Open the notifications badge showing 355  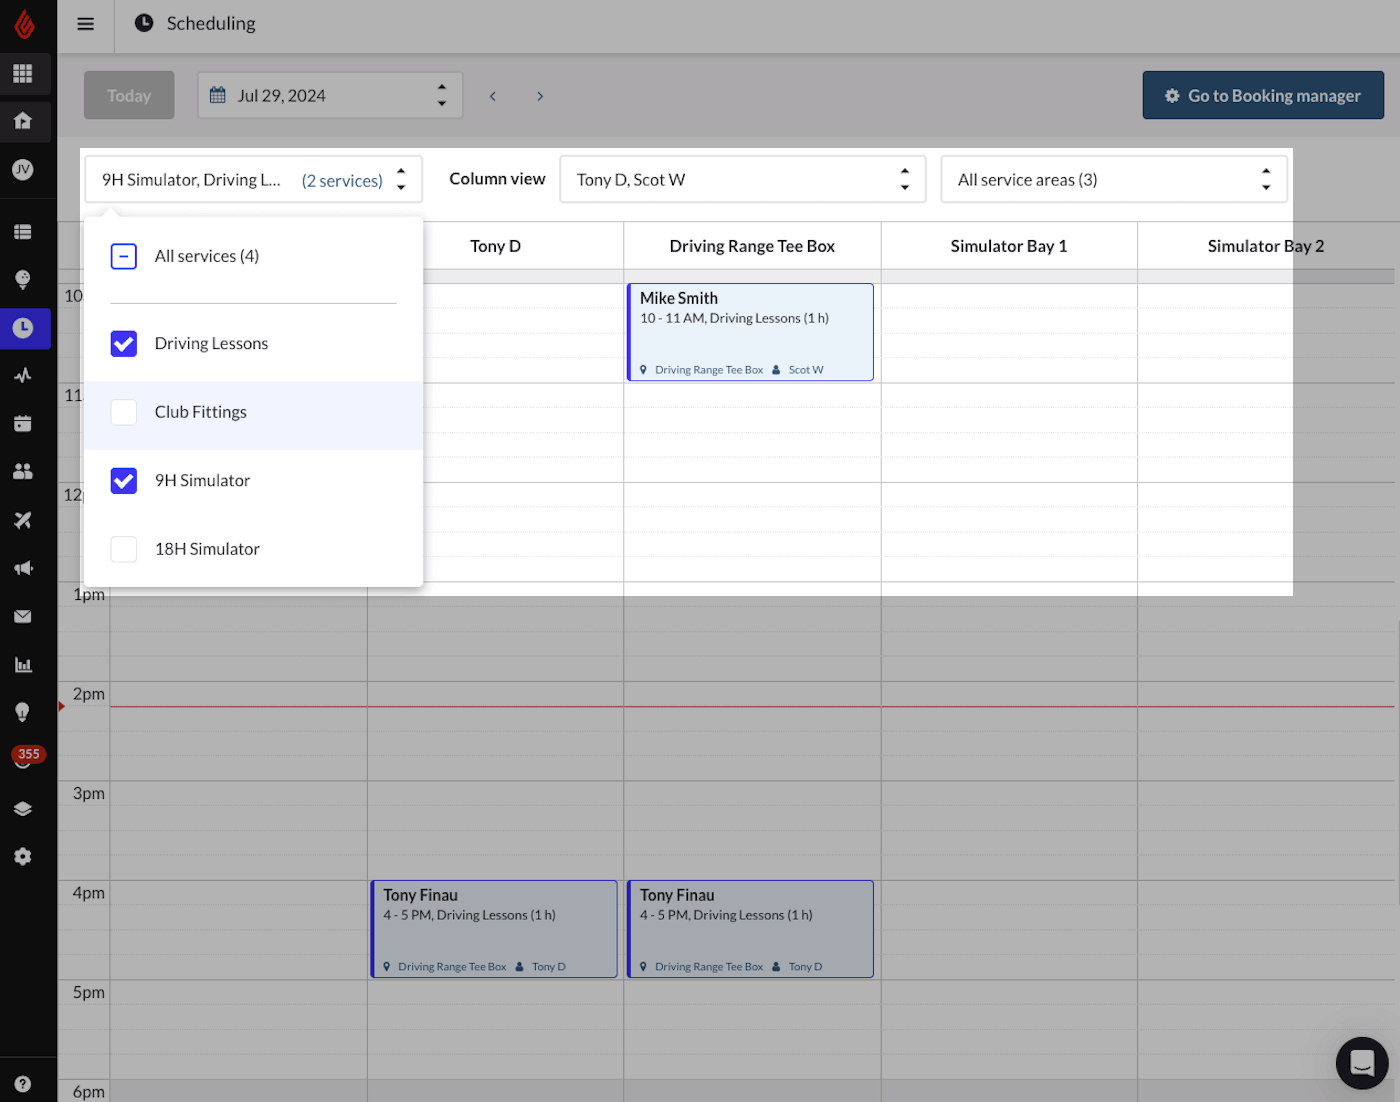pos(28,755)
